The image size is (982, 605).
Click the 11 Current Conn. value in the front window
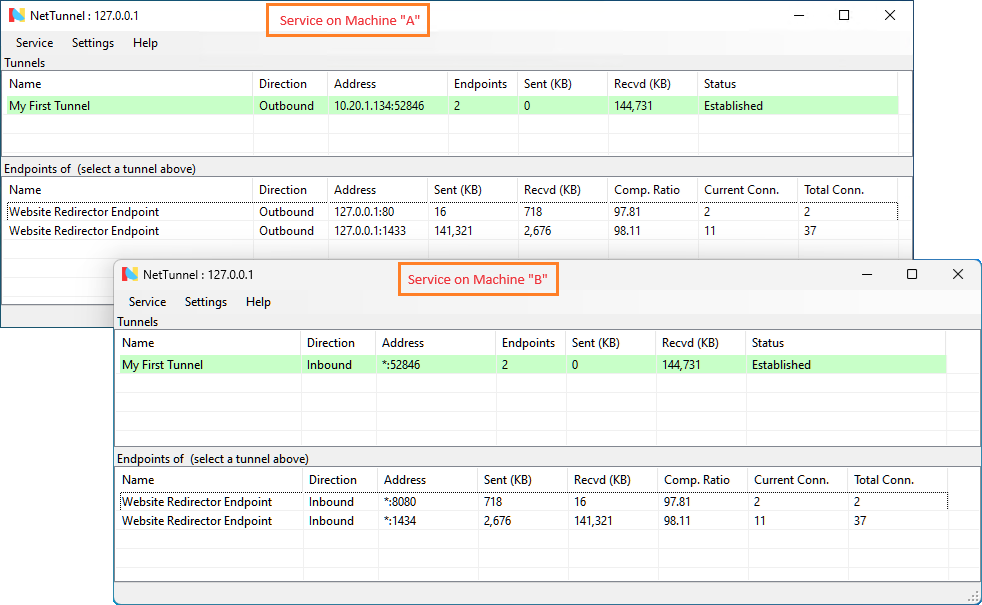pos(760,521)
